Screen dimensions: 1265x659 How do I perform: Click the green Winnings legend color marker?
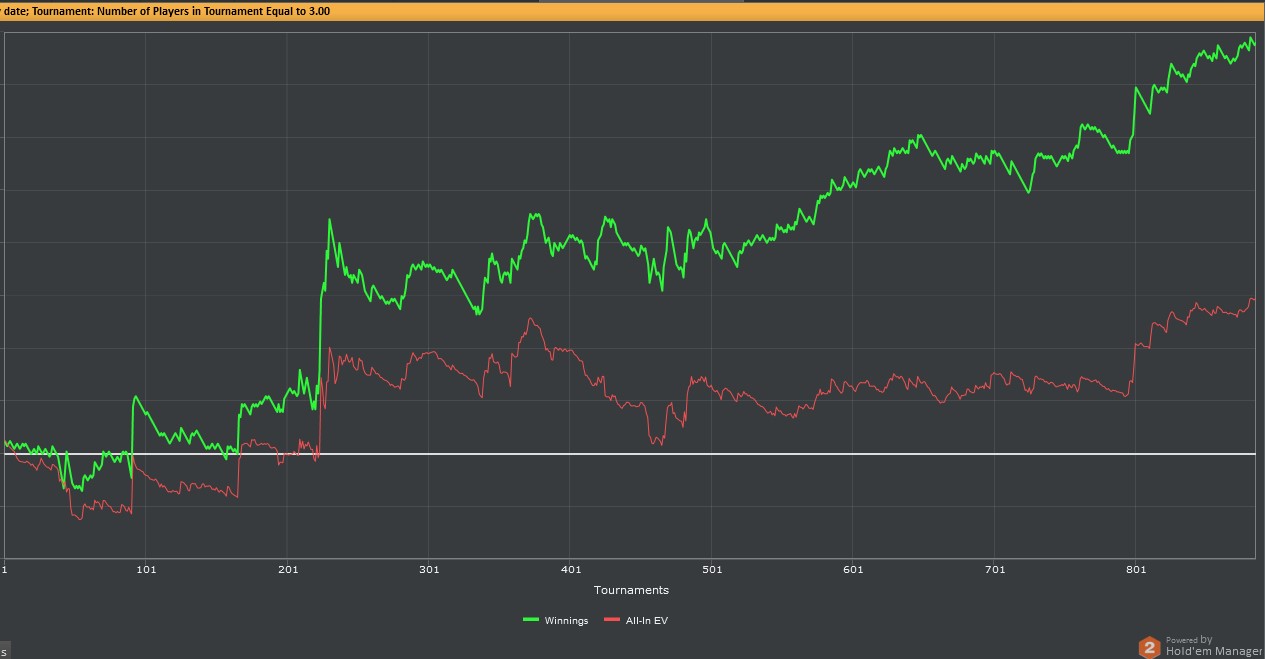coord(530,621)
